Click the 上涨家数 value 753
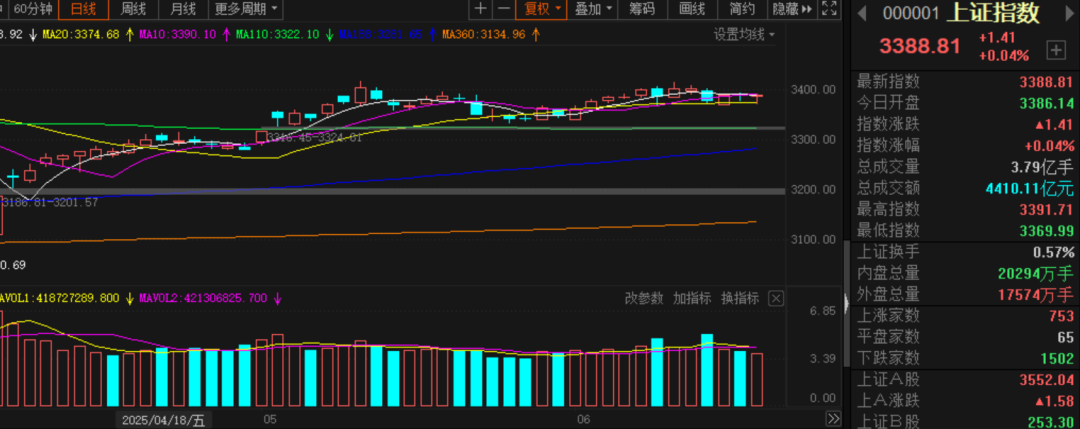Image resolution: width=1080 pixels, height=429 pixels. pos(1061,316)
